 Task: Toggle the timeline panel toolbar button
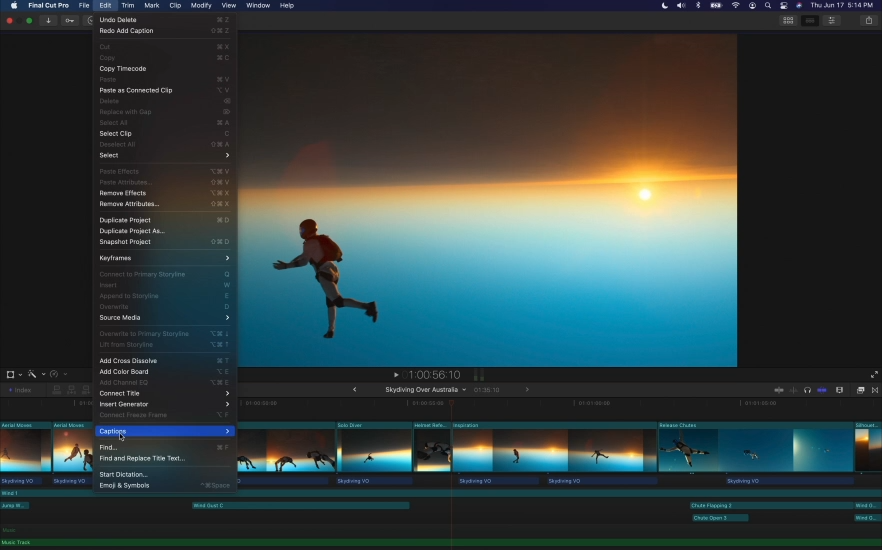point(810,20)
